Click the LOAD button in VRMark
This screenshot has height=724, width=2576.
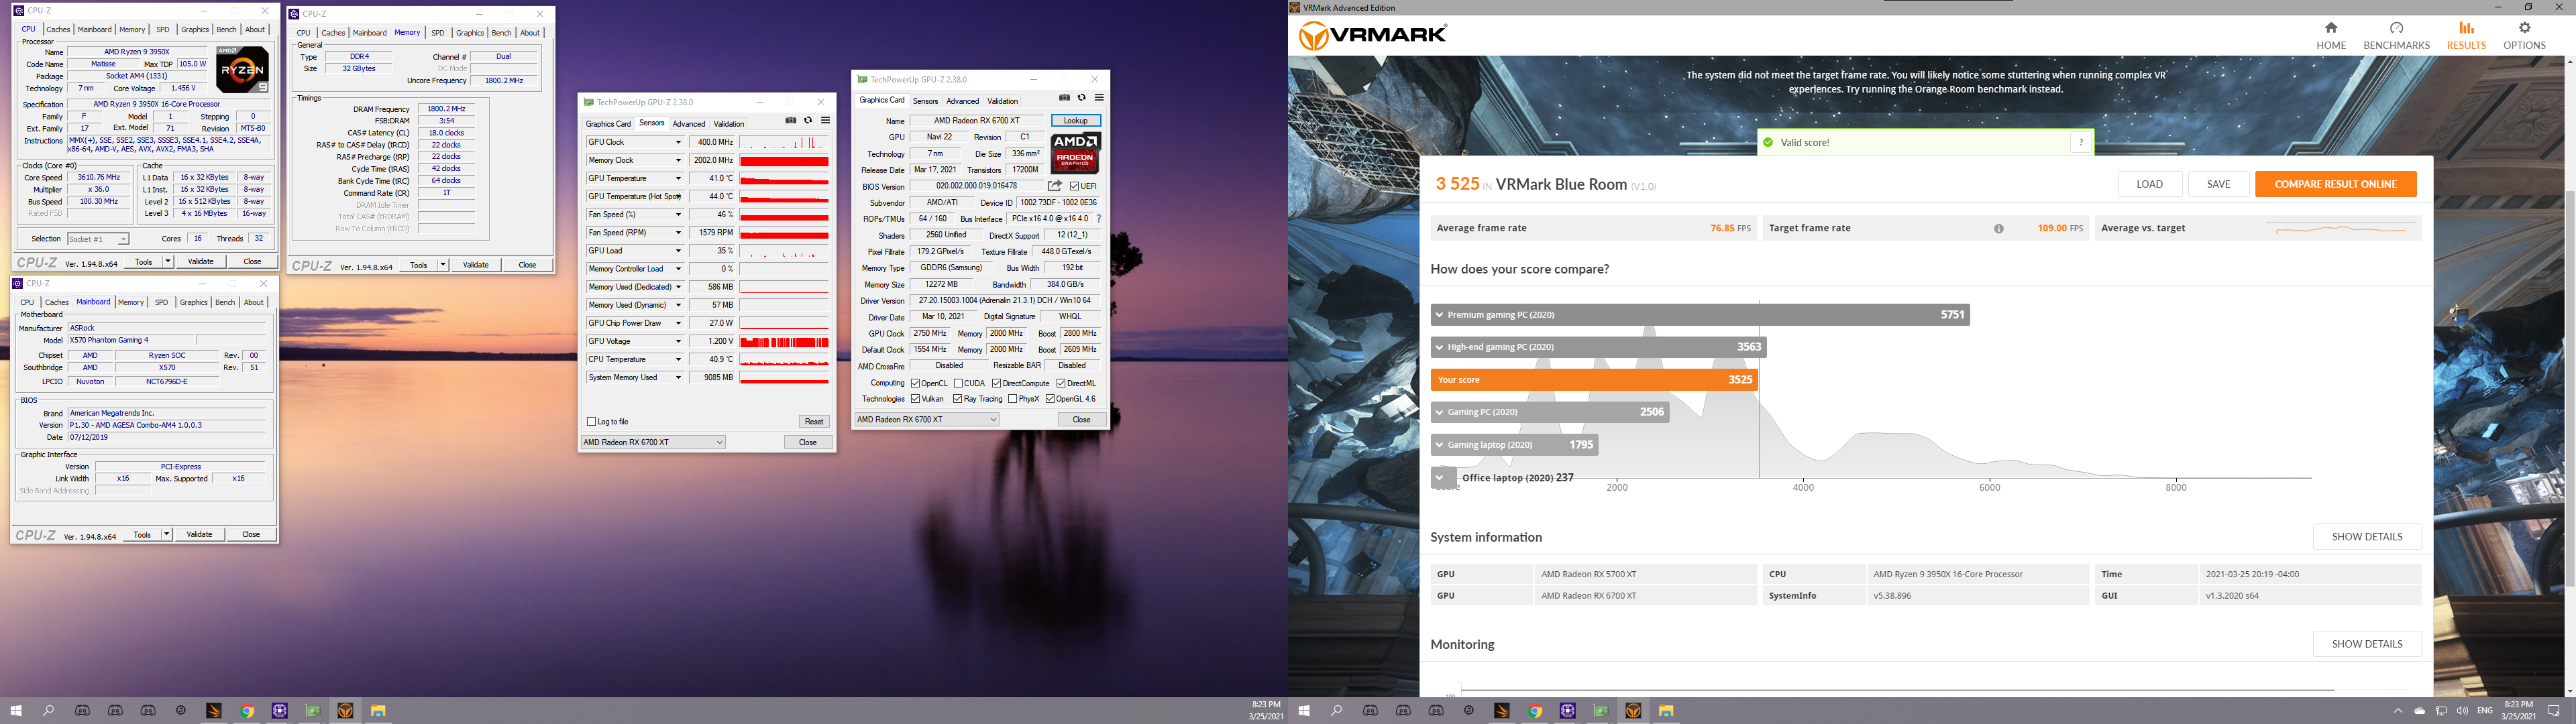coord(2149,184)
